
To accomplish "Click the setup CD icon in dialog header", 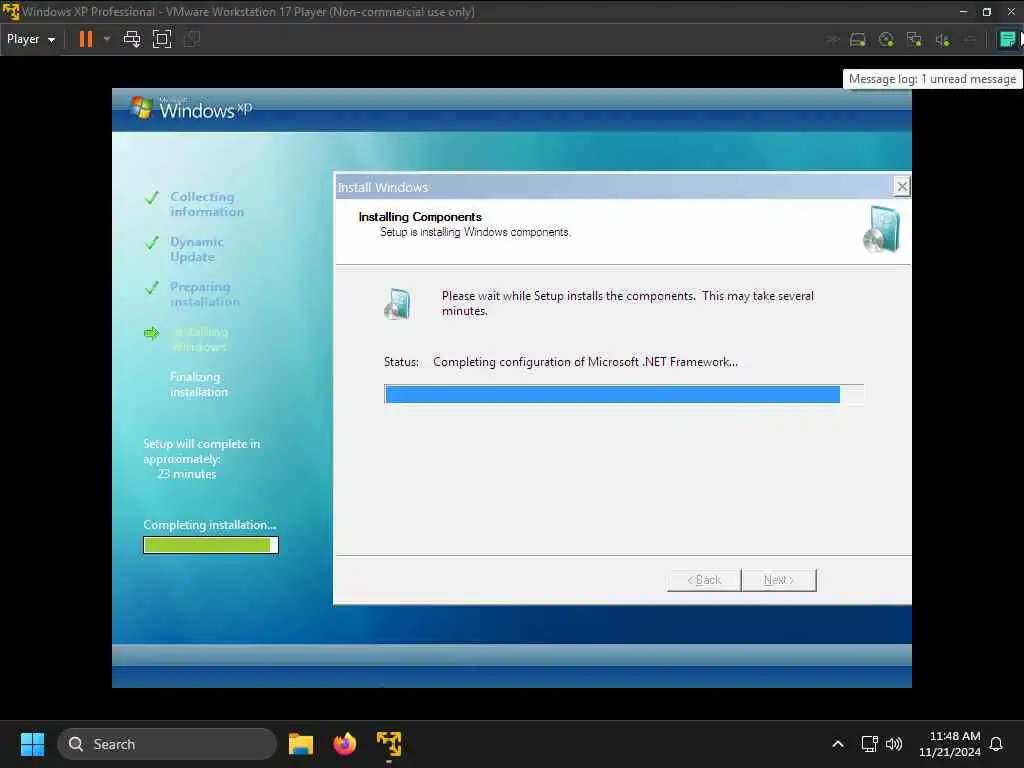I will 882,229.
